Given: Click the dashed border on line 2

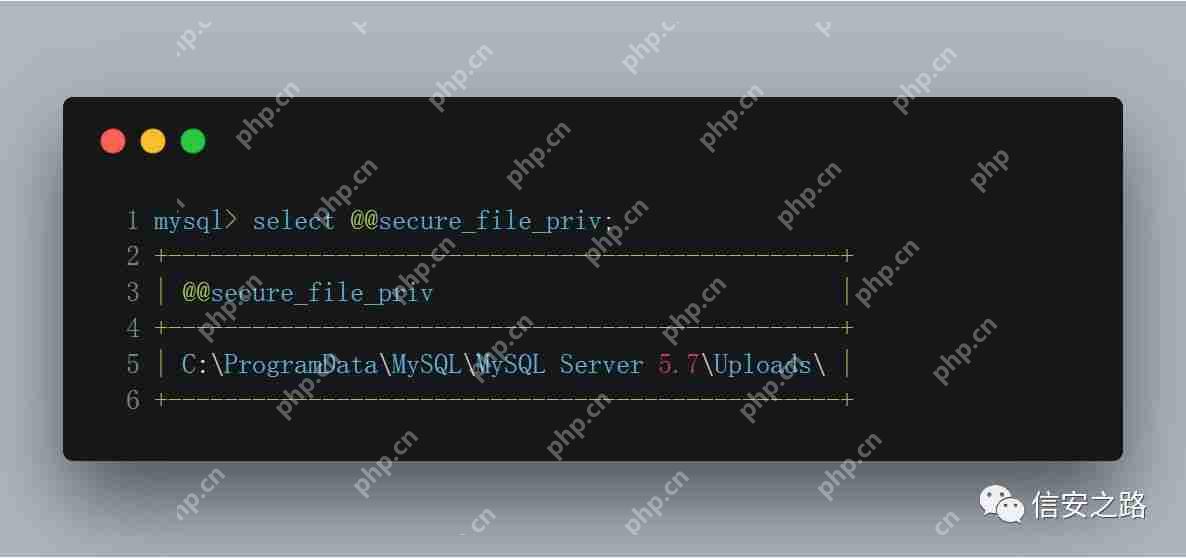Looking at the screenshot, I should click(504, 256).
